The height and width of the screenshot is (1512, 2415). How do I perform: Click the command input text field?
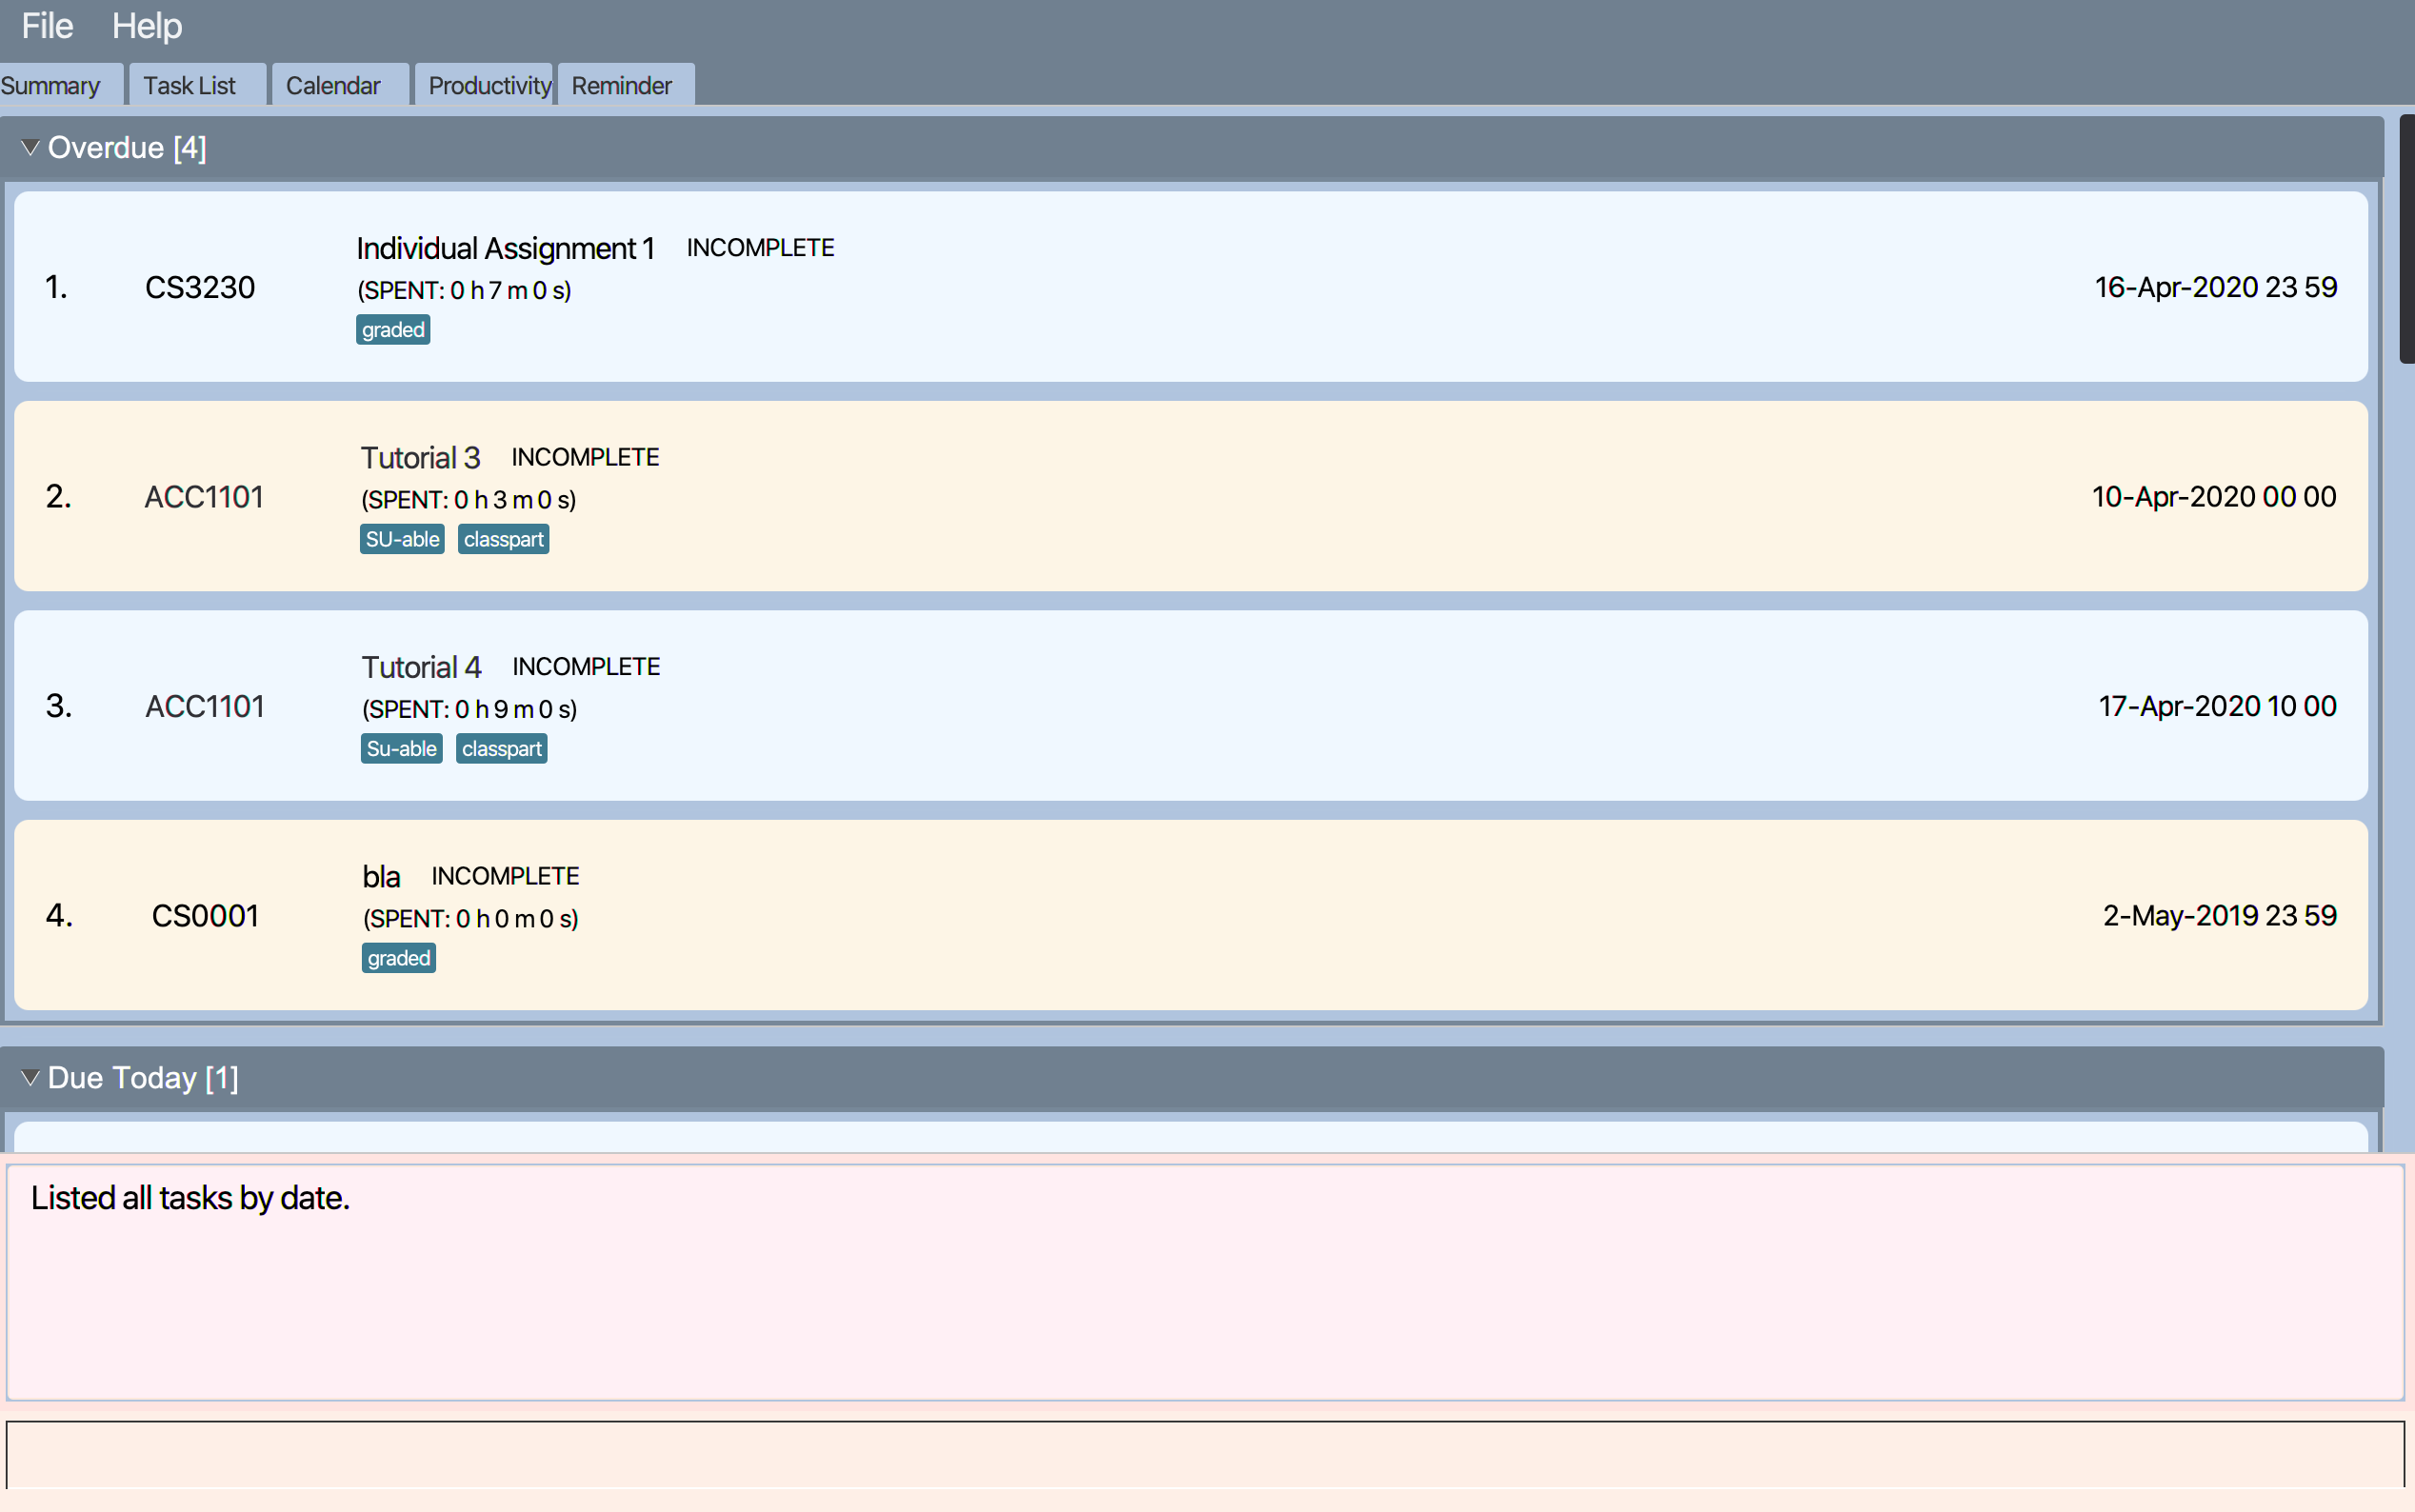pos(1205,1455)
